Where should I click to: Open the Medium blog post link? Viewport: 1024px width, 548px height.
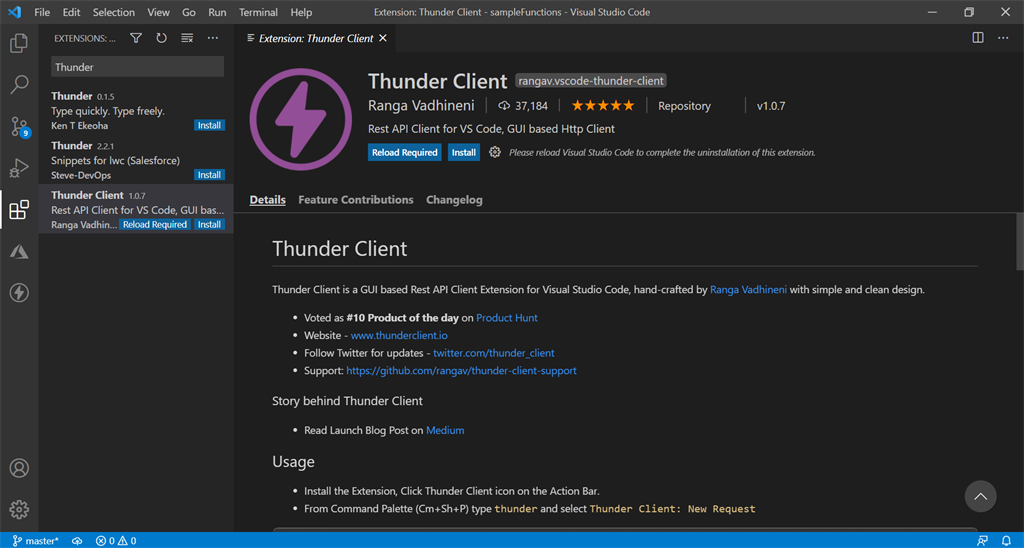point(445,430)
